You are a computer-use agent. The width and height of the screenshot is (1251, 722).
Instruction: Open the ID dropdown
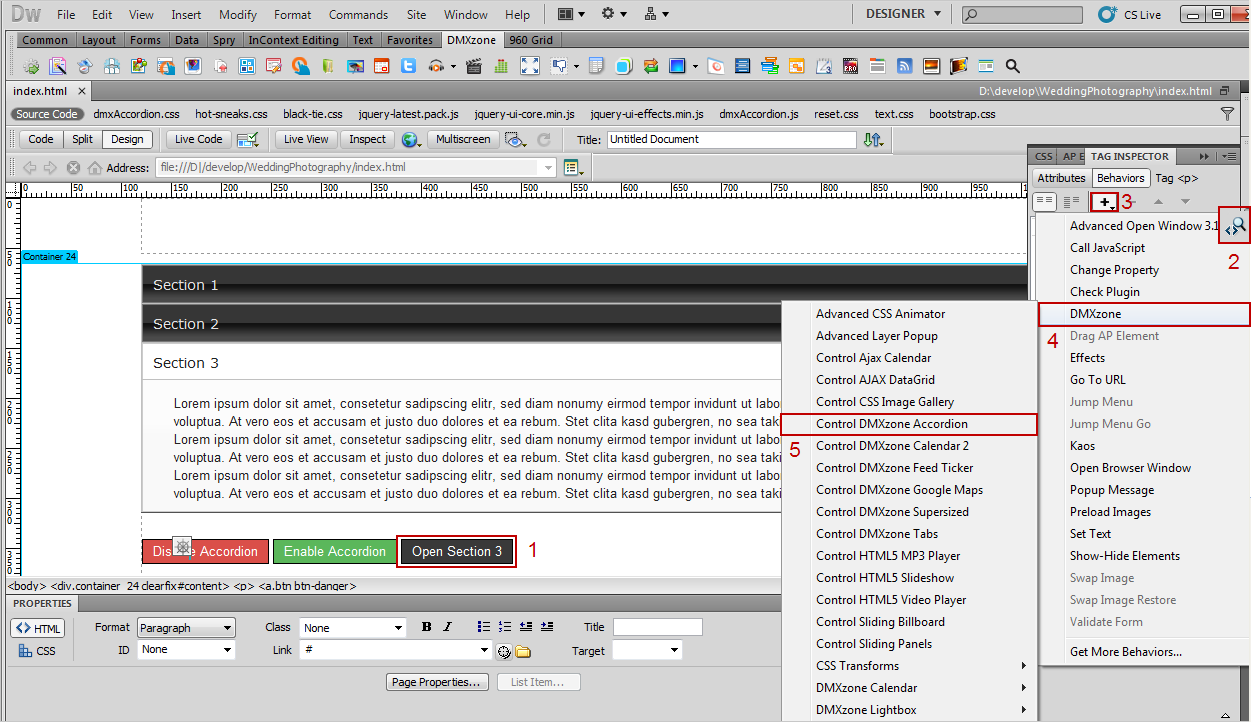(185, 650)
